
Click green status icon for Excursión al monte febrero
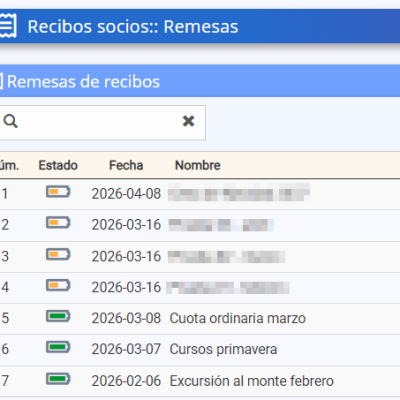58,379
